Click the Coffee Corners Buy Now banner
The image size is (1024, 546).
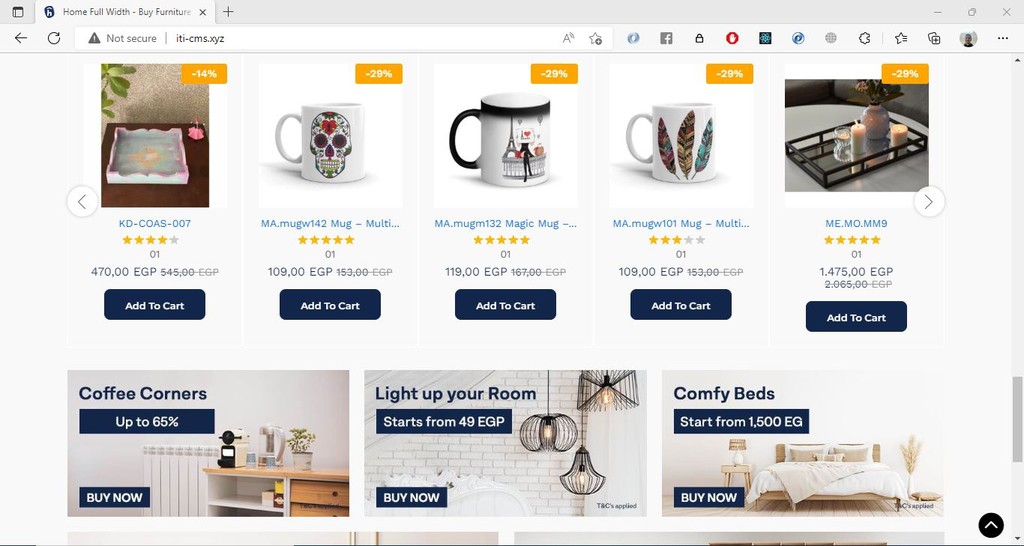tap(208, 443)
